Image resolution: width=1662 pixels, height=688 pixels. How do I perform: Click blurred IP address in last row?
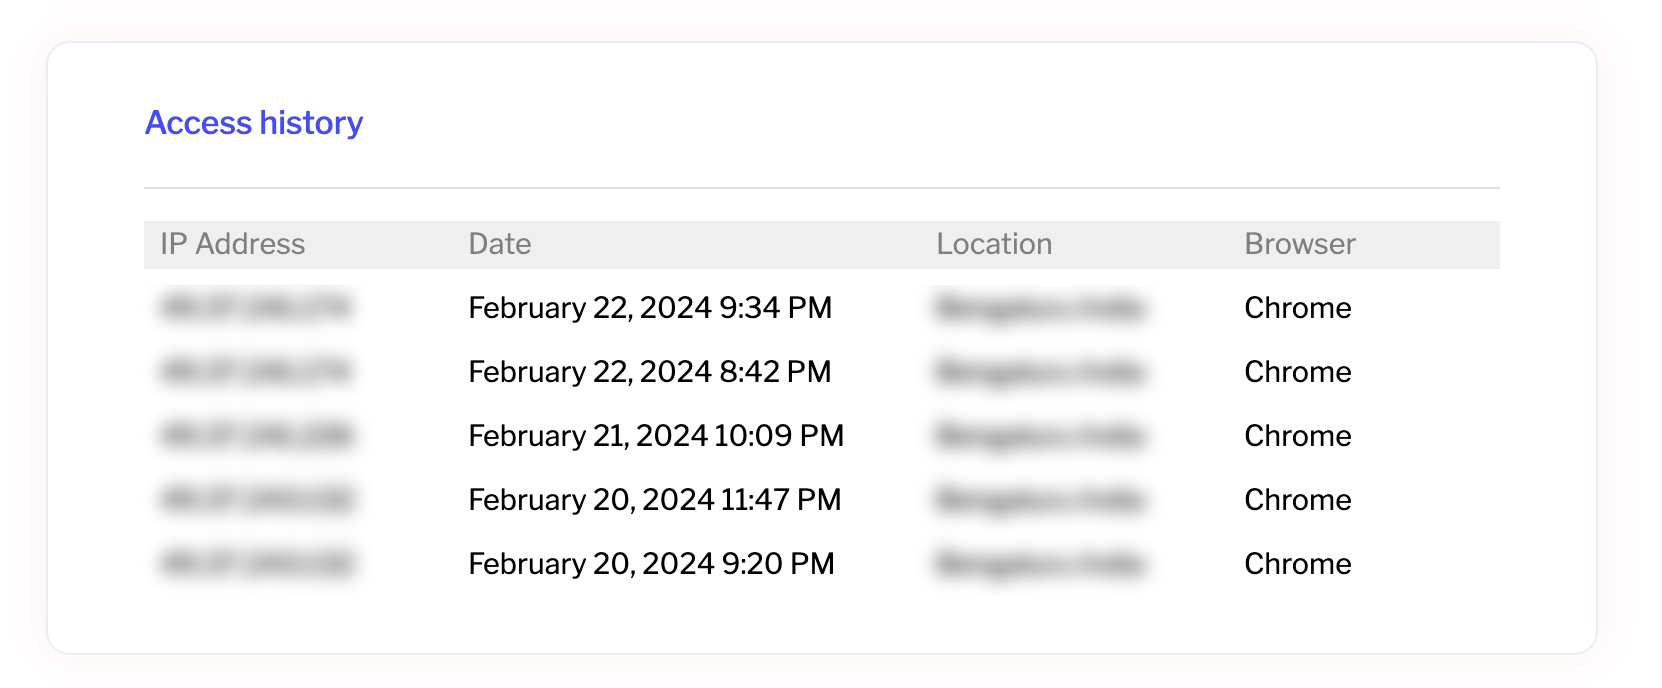[x=256, y=564]
